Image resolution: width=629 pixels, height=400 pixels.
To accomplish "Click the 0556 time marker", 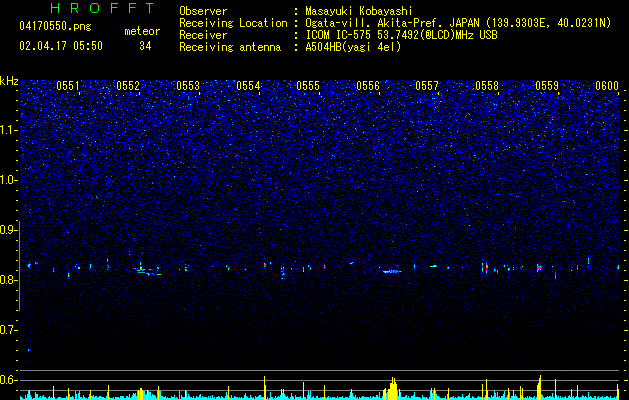I will point(368,86).
